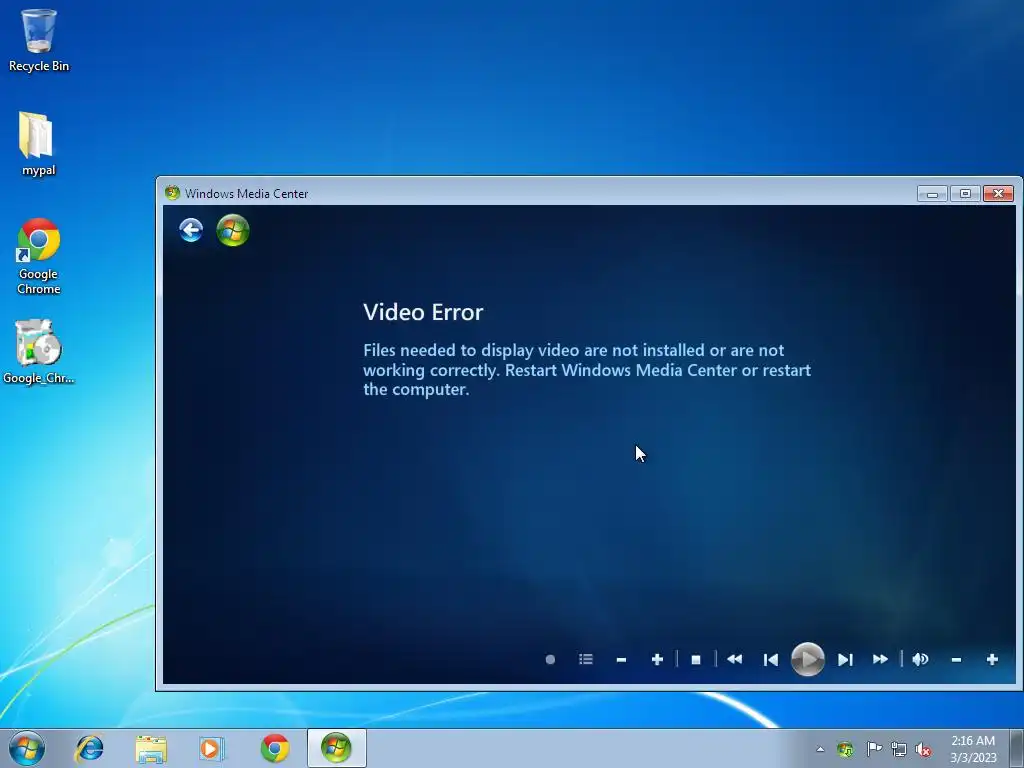Click the large Play button
1024x768 pixels.
808,660
